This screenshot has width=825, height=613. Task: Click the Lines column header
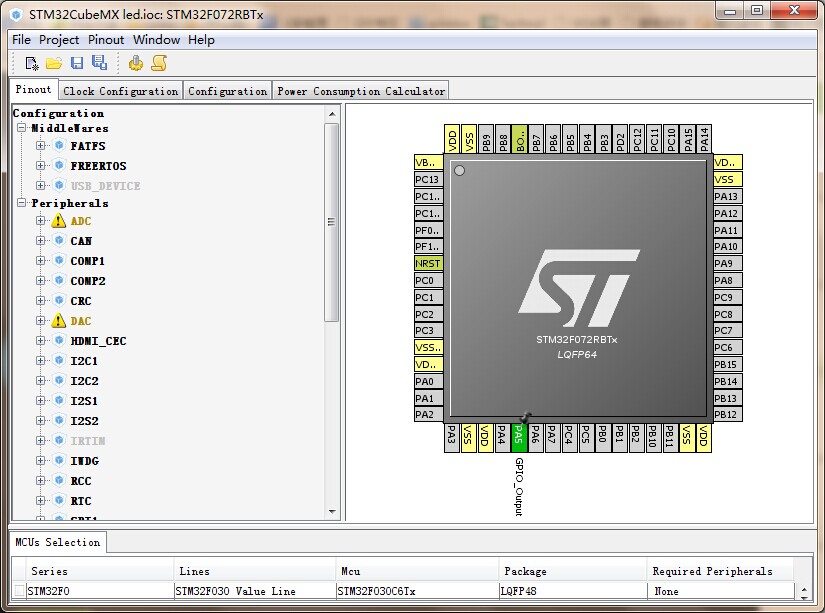pyautogui.click(x=255, y=571)
